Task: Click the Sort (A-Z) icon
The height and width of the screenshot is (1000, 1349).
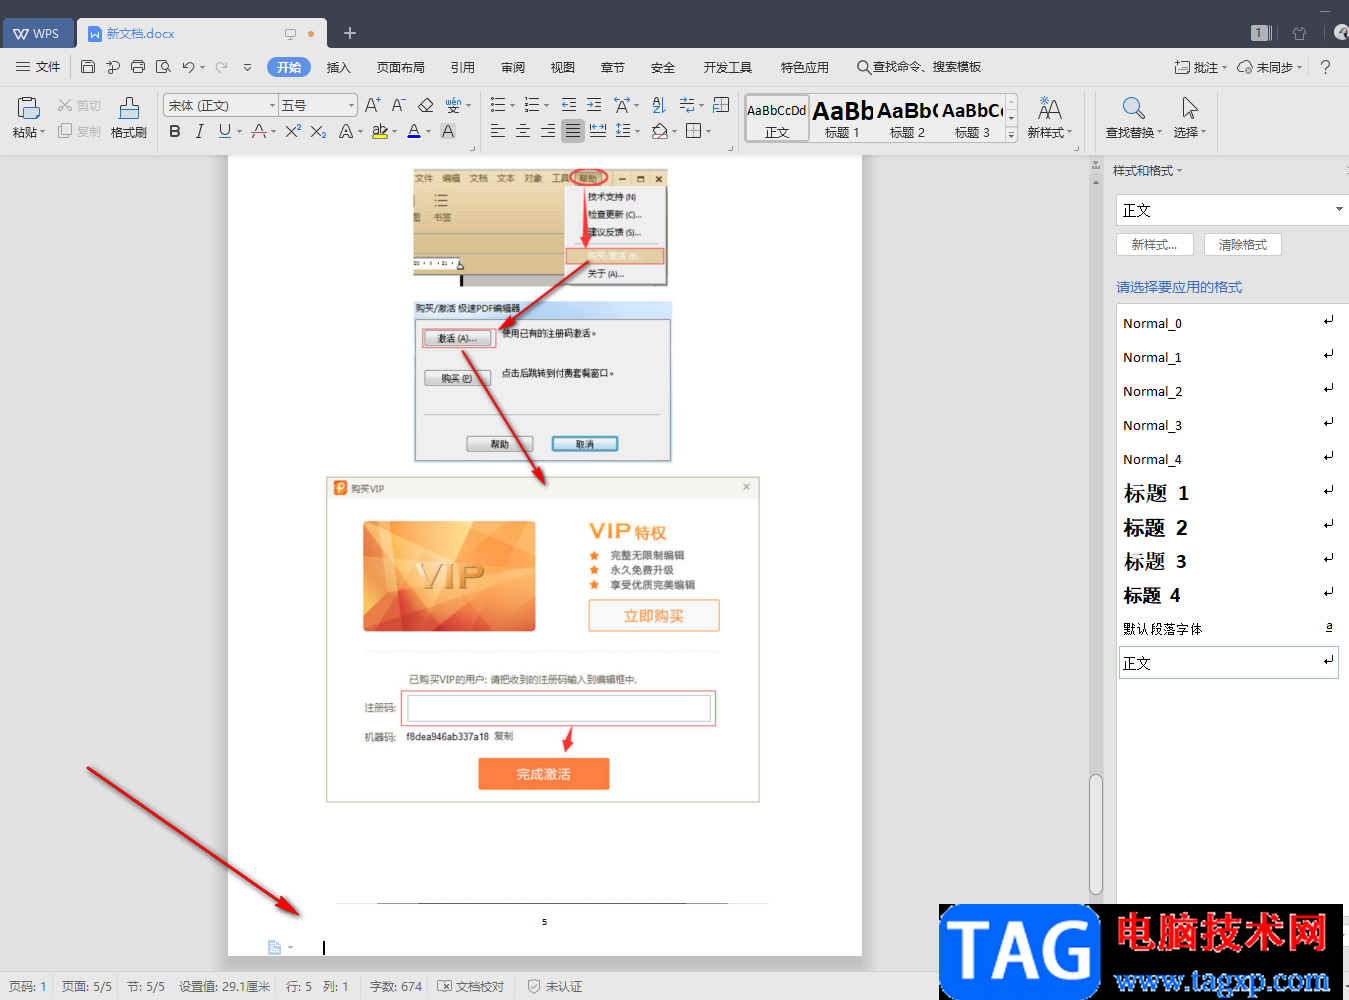Action: (x=658, y=105)
